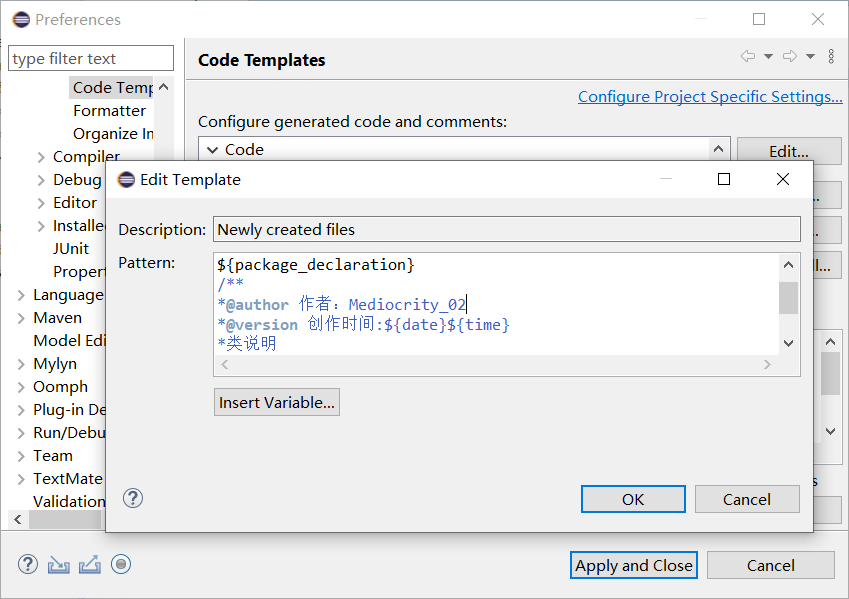Image resolution: width=849 pixels, height=599 pixels.
Task: Expand the Compiler tree node
Action: (41, 157)
